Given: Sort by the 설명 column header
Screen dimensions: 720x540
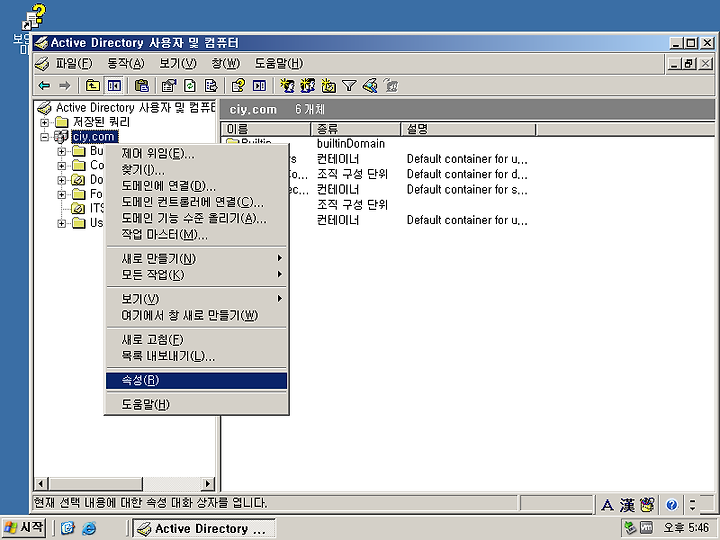Looking at the screenshot, I should pyautogui.click(x=468, y=129).
